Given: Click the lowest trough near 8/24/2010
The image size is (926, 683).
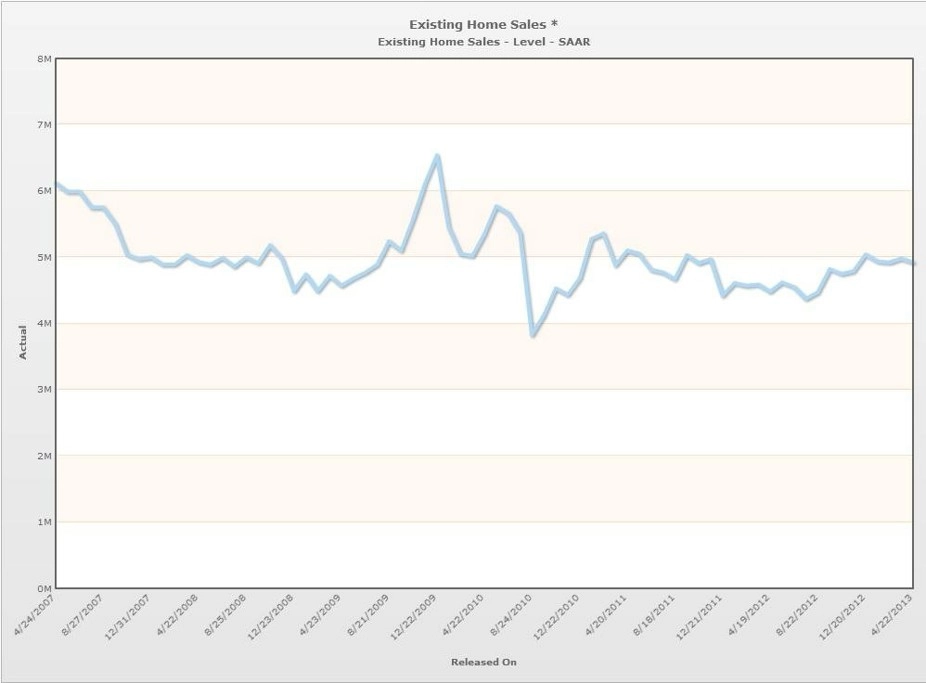Looking at the screenshot, I should coord(533,335).
